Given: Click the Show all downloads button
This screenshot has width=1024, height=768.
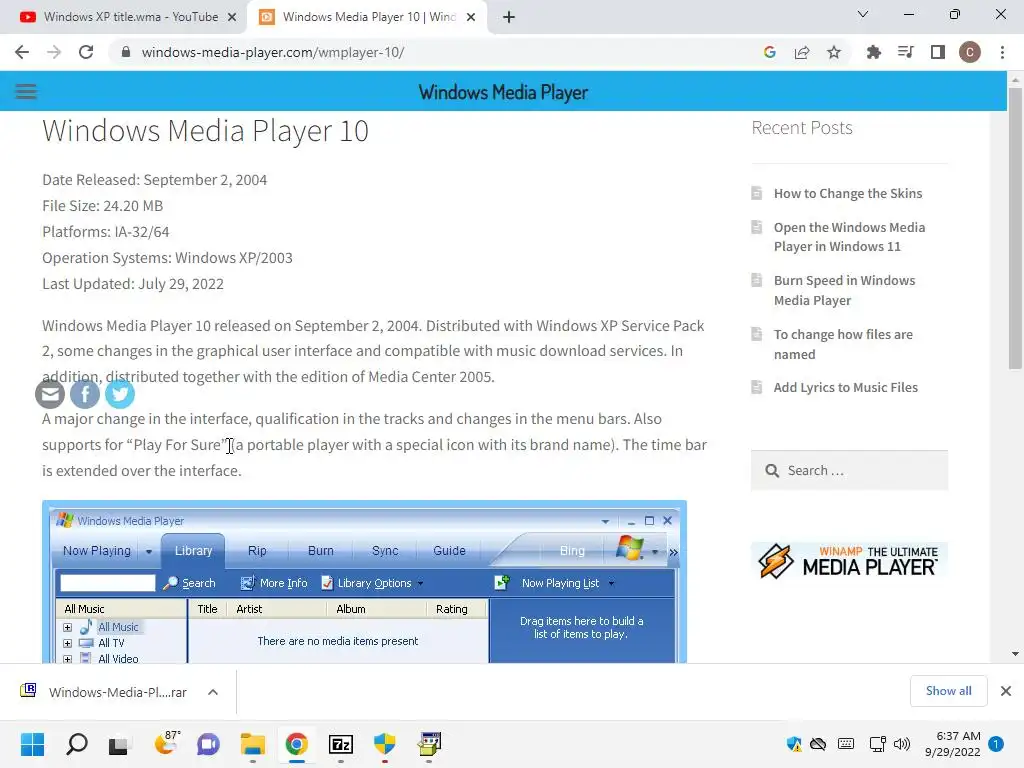Looking at the screenshot, I should [948, 691].
